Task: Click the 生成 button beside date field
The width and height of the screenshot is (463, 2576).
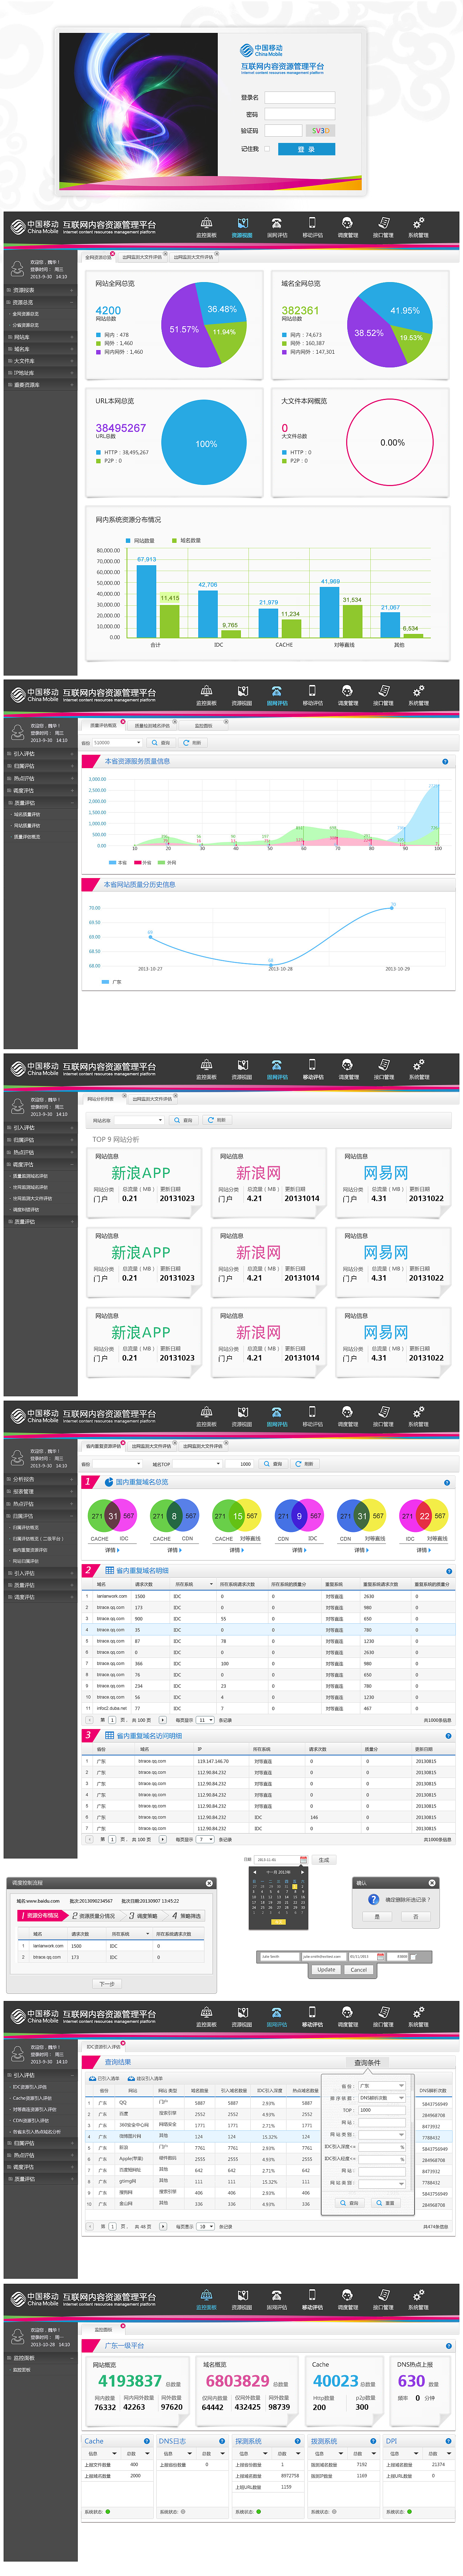Action: (324, 1860)
